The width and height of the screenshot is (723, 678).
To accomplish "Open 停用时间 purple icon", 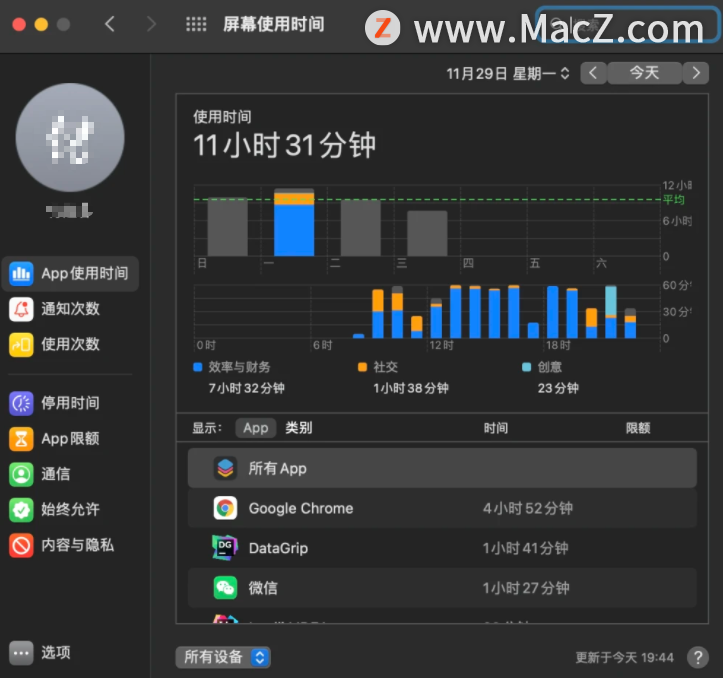I will pyautogui.click(x=21, y=403).
